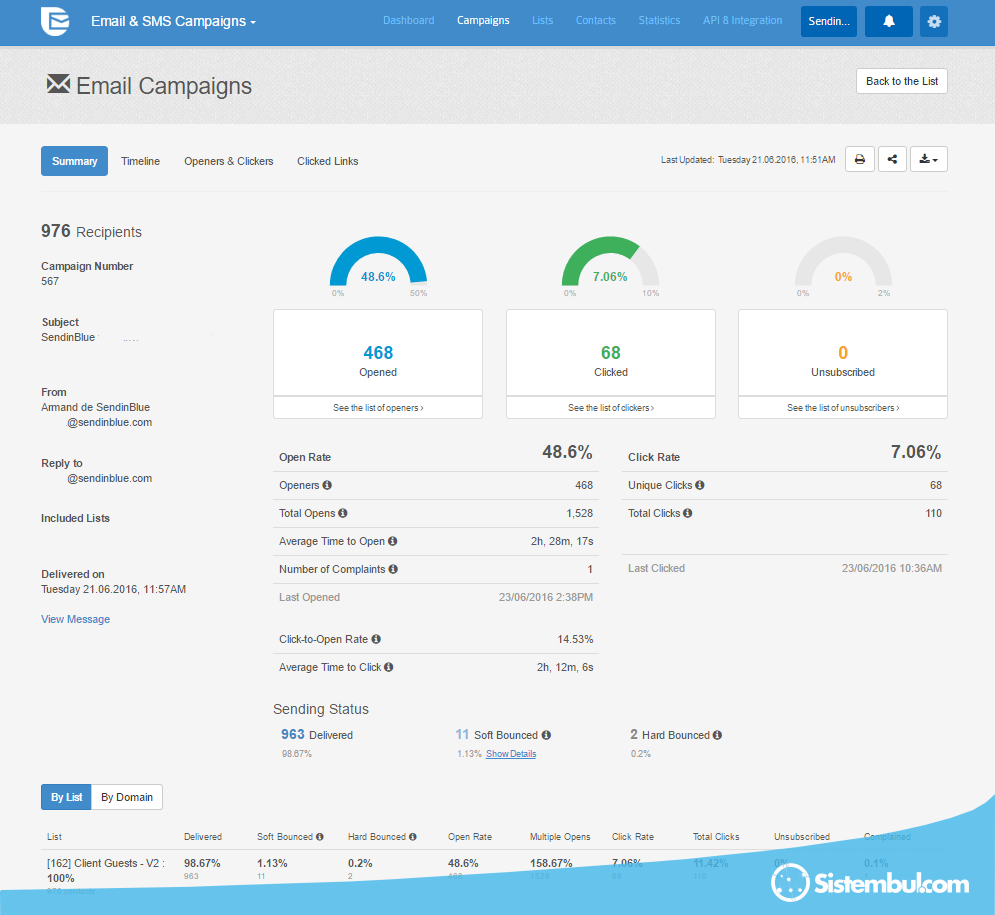
Task: See the list of openers
Action: 378,407
